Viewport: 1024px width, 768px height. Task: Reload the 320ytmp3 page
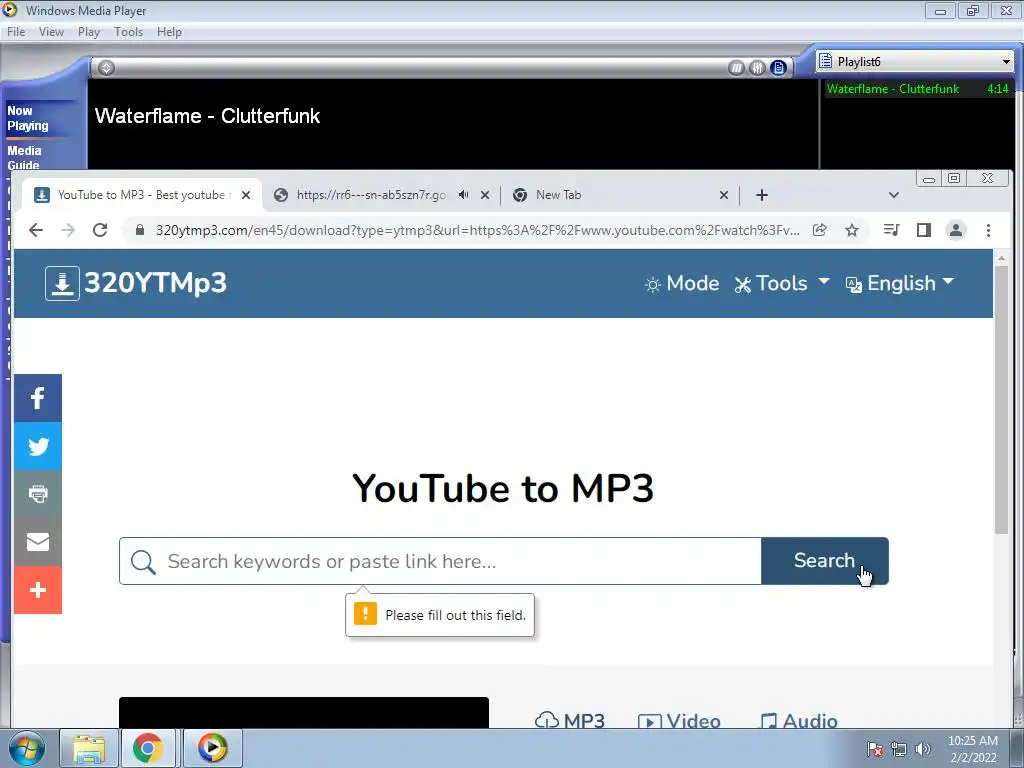click(100, 230)
